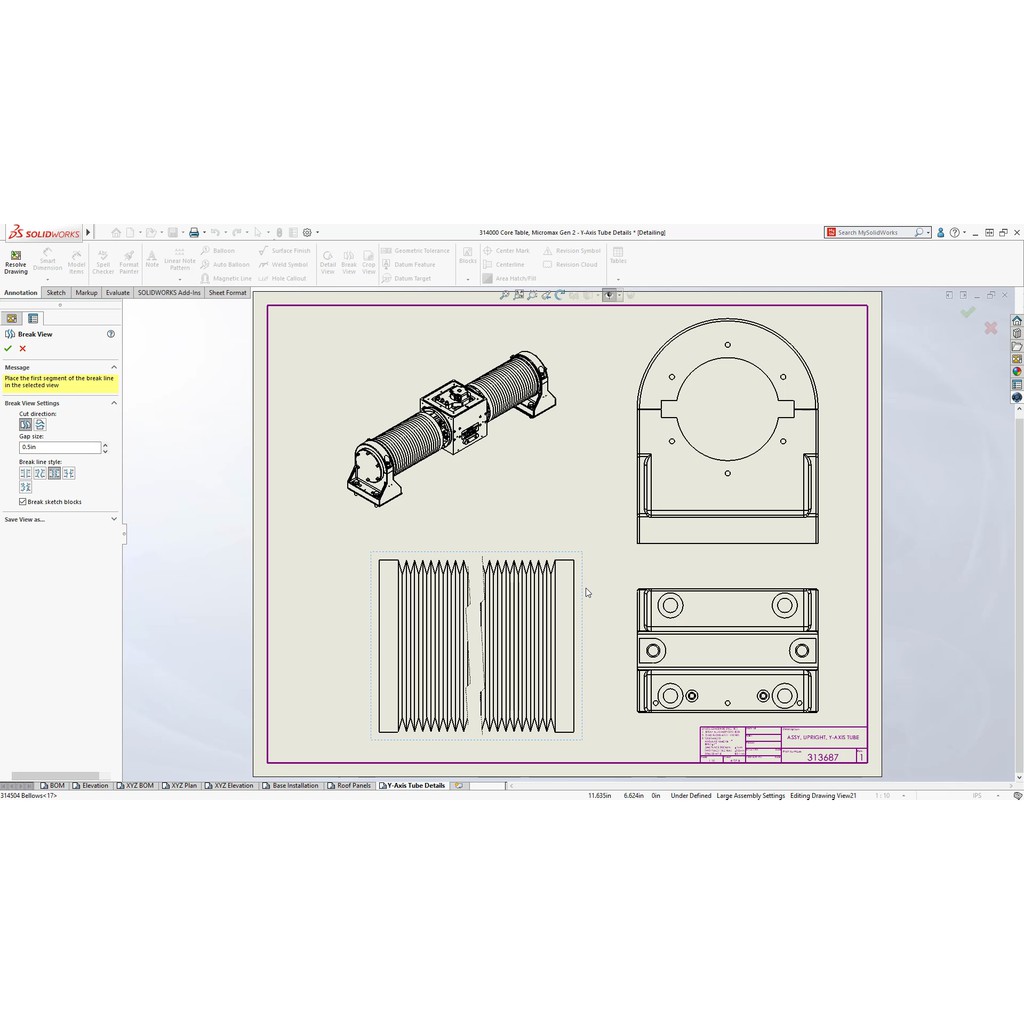The width and height of the screenshot is (1024, 1024).
Task: Decrease gap size with down arrow
Action: 105,451
